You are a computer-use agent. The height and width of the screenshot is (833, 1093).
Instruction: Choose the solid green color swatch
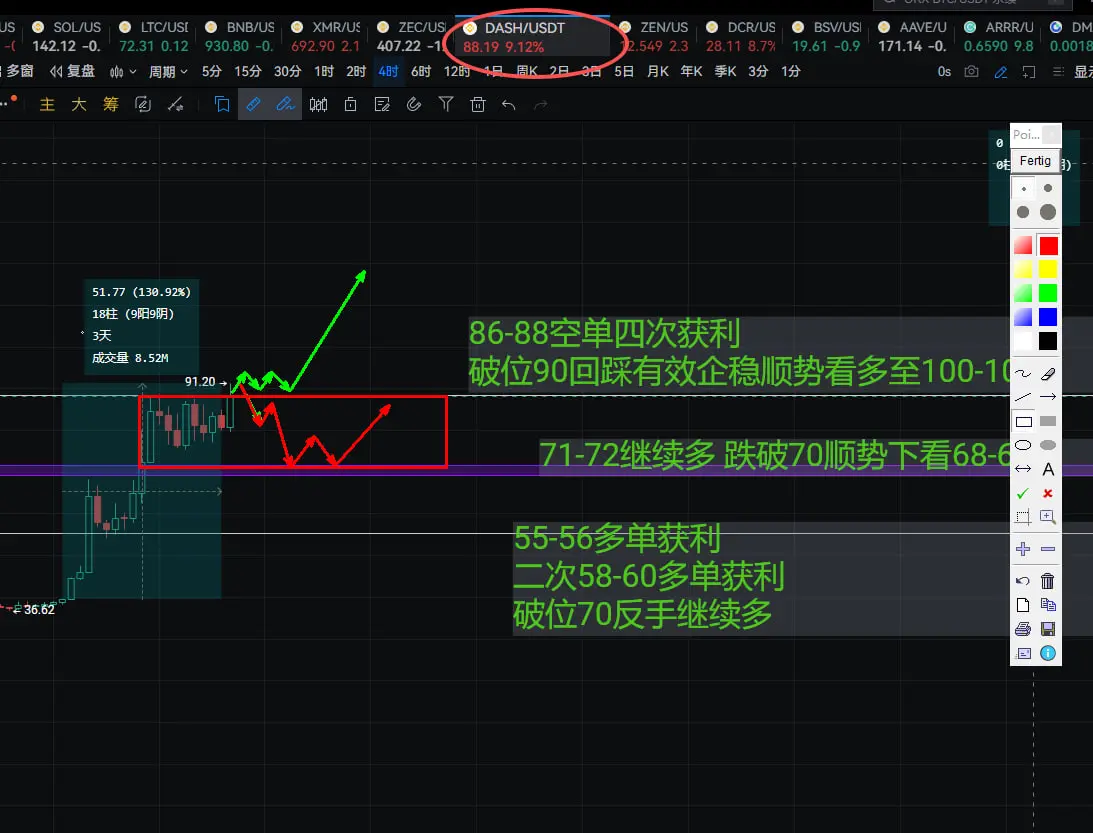pyautogui.click(x=1048, y=293)
